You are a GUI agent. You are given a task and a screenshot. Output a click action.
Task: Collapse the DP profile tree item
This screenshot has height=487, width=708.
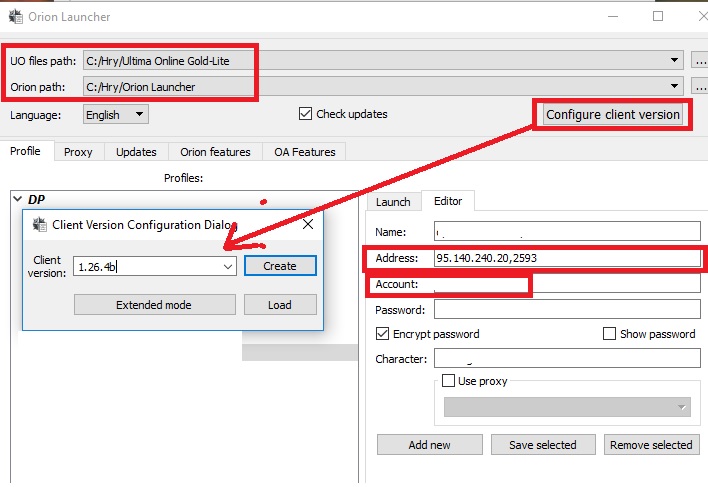tap(16, 199)
